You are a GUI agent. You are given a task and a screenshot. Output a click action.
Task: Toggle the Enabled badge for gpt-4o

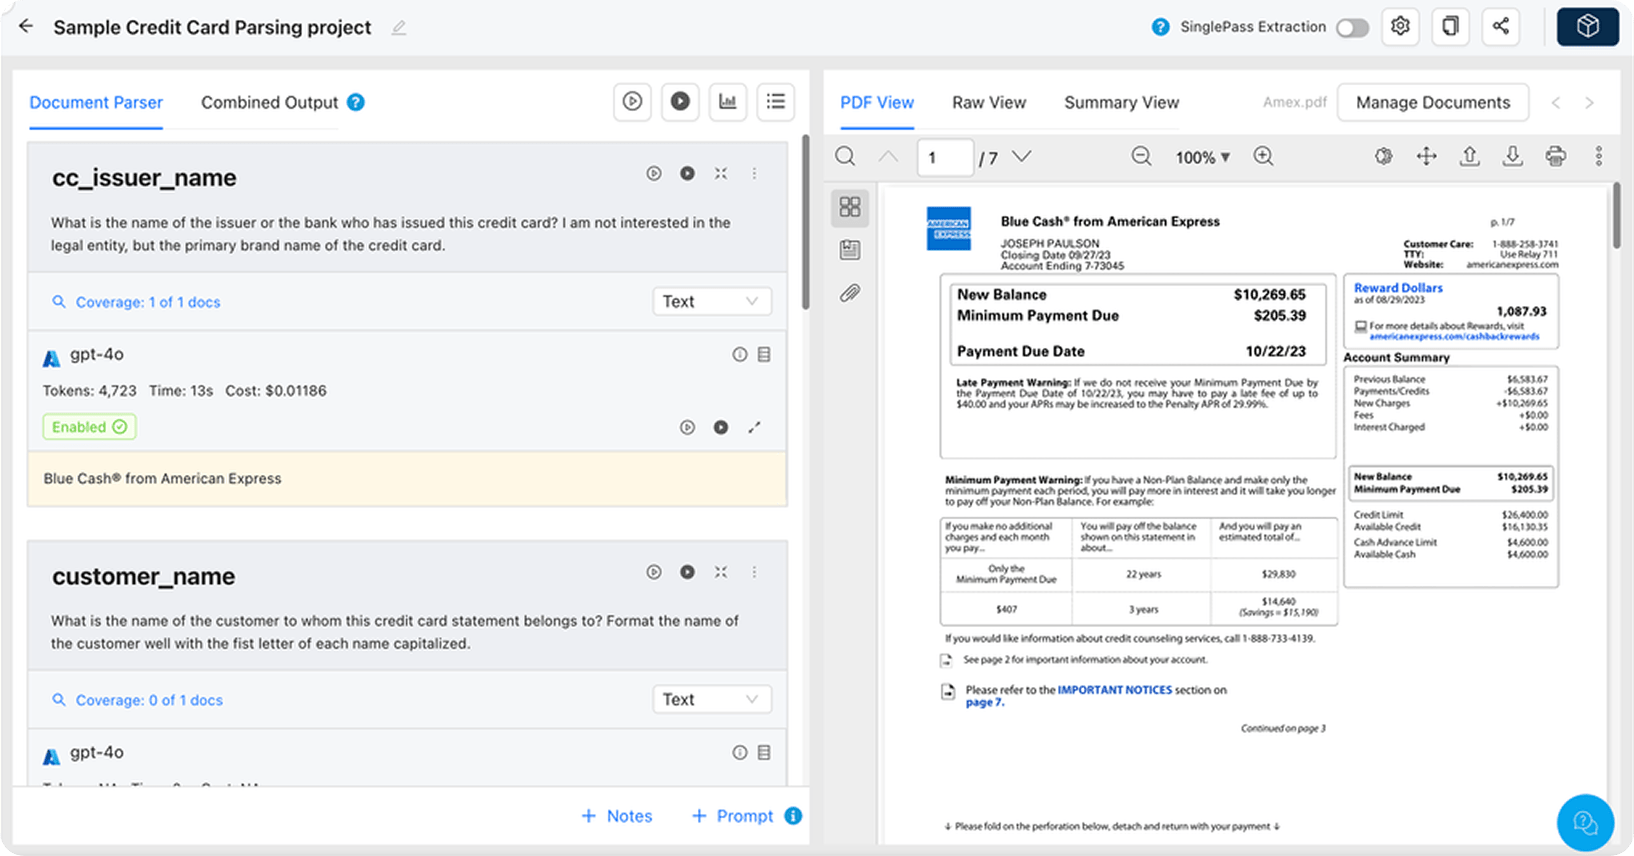point(89,427)
